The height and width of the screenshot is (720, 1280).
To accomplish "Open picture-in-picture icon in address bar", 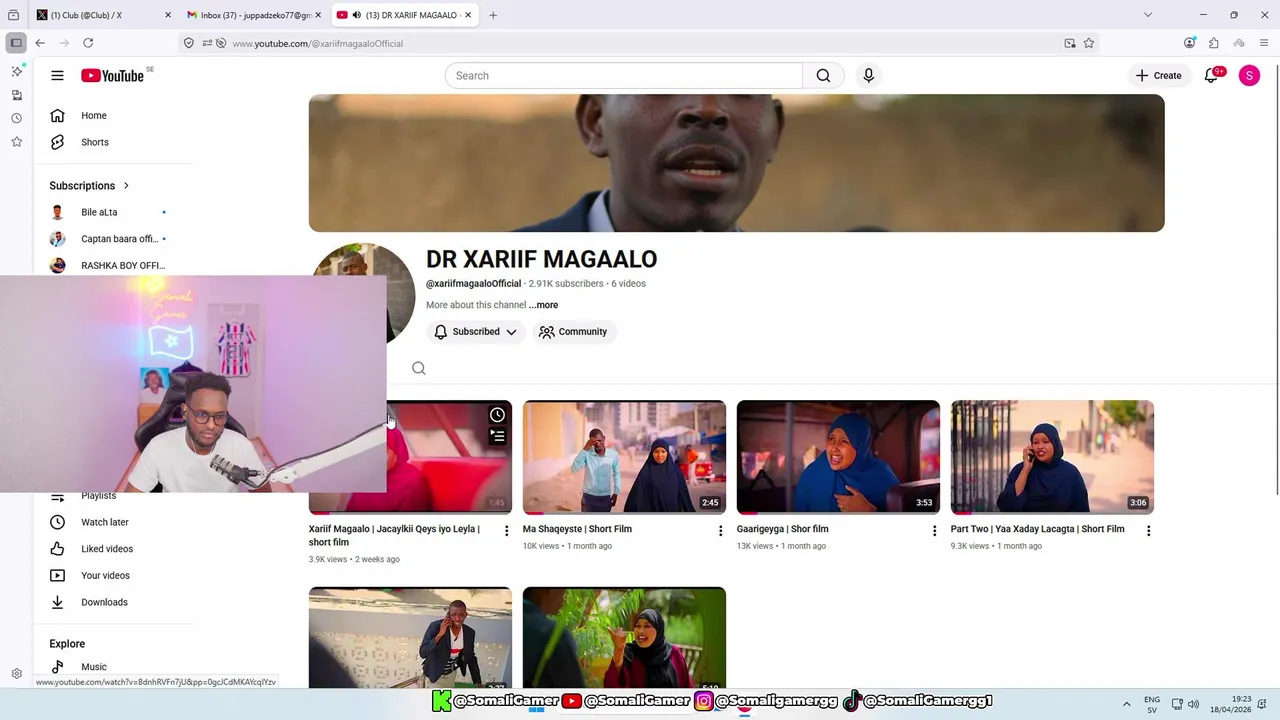I will [1070, 43].
